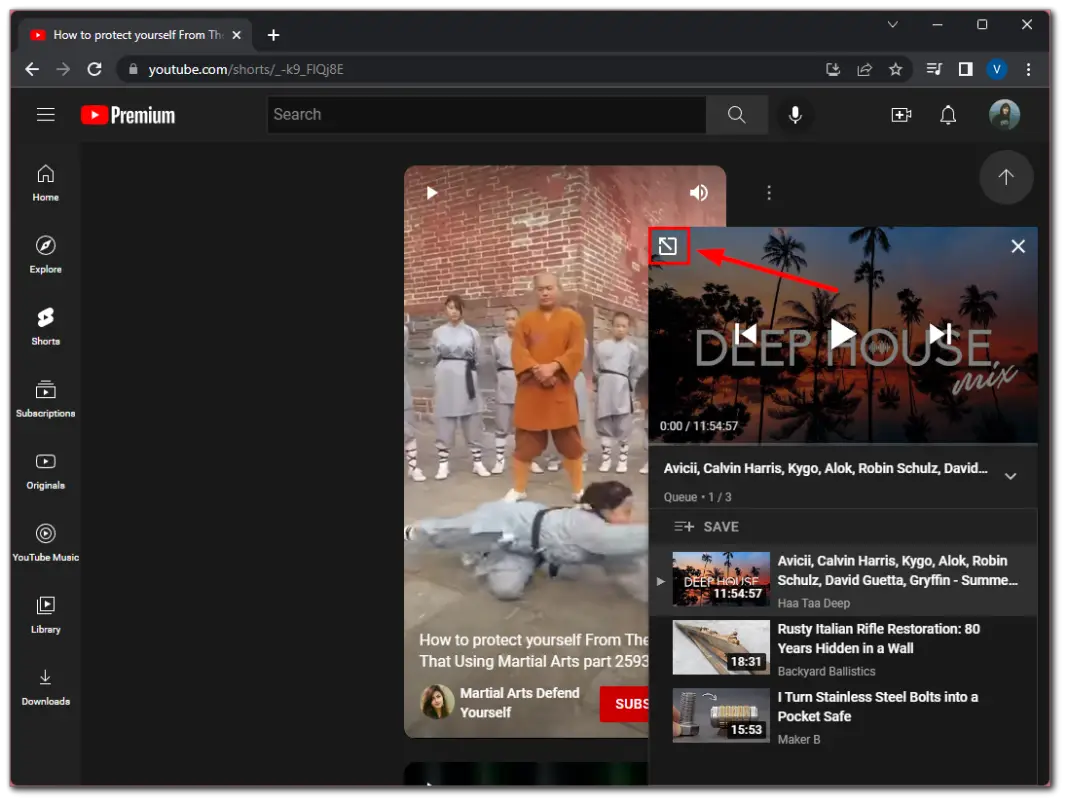
Task: Open the browser customize menu
Action: click(x=1027, y=69)
